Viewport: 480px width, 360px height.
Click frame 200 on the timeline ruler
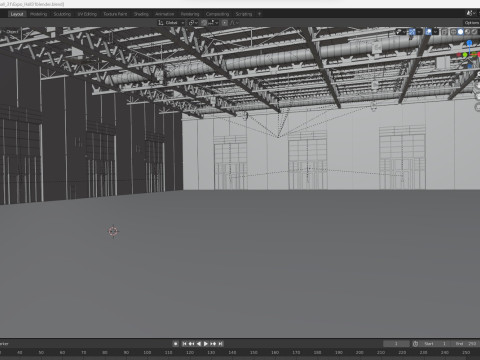360,352
